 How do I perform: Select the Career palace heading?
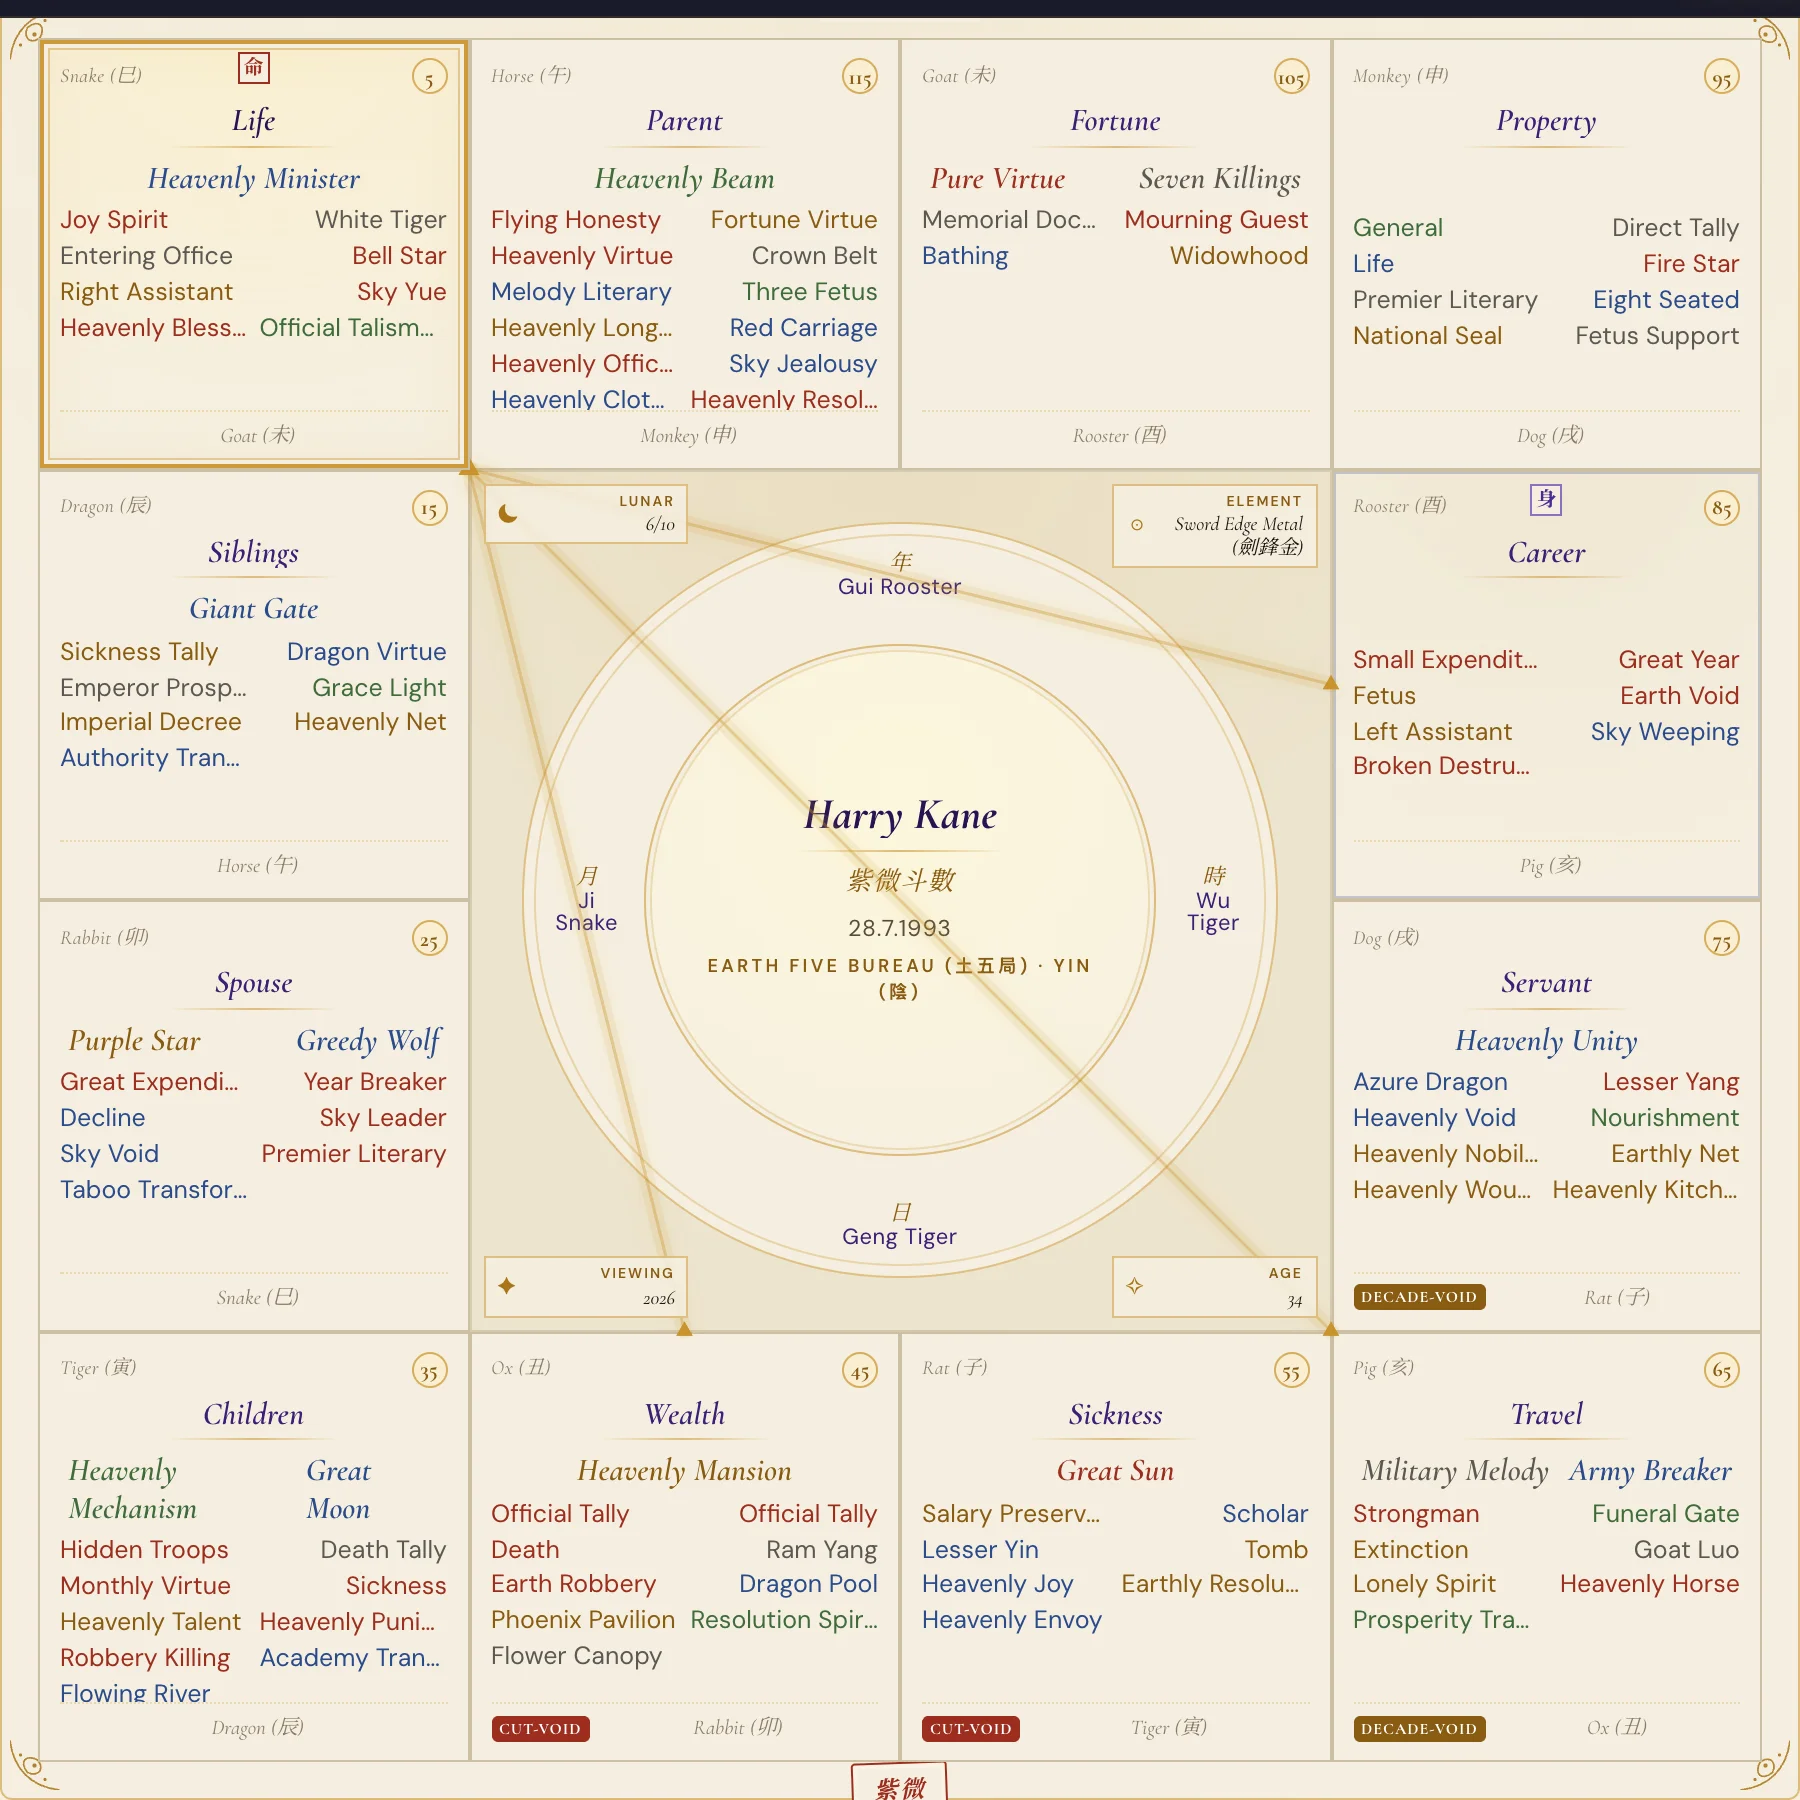[1546, 552]
